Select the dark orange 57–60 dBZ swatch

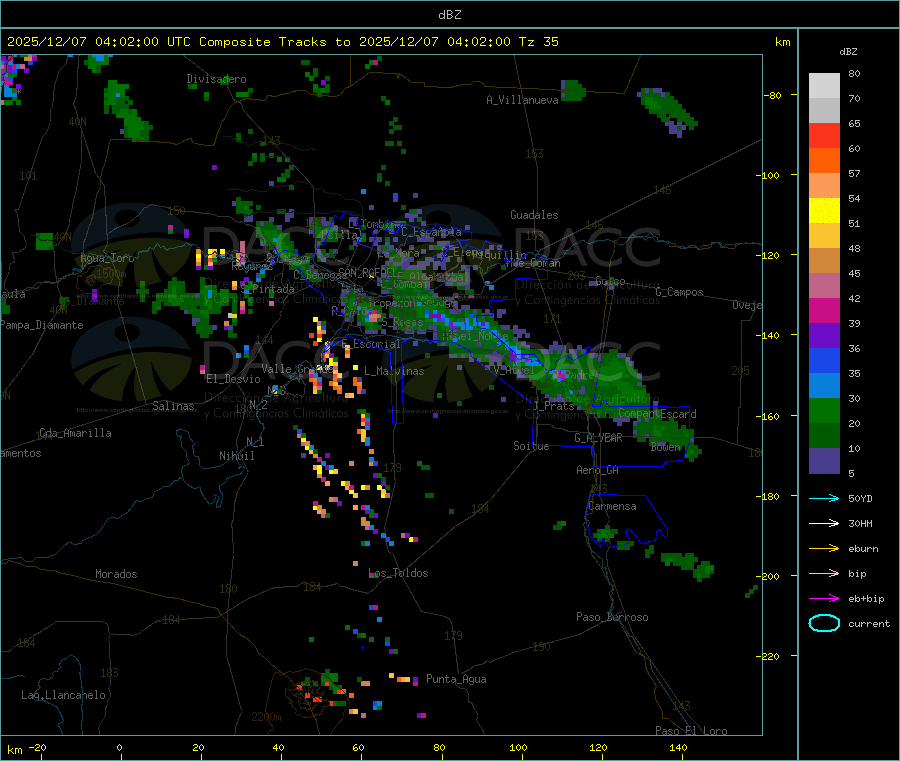coord(824,161)
